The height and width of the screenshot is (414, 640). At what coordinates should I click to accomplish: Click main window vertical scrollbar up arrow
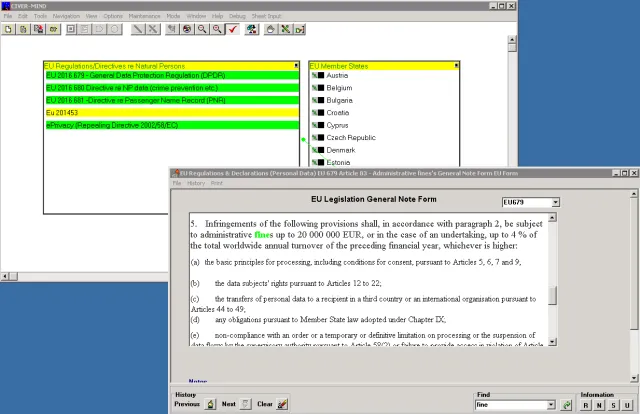[x=512, y=39]
